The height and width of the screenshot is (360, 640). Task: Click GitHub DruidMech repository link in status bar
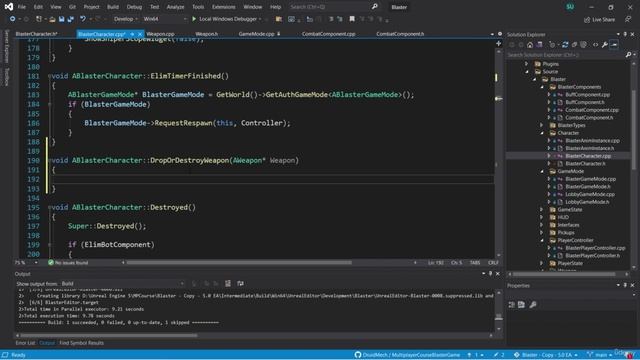(407, 355)
